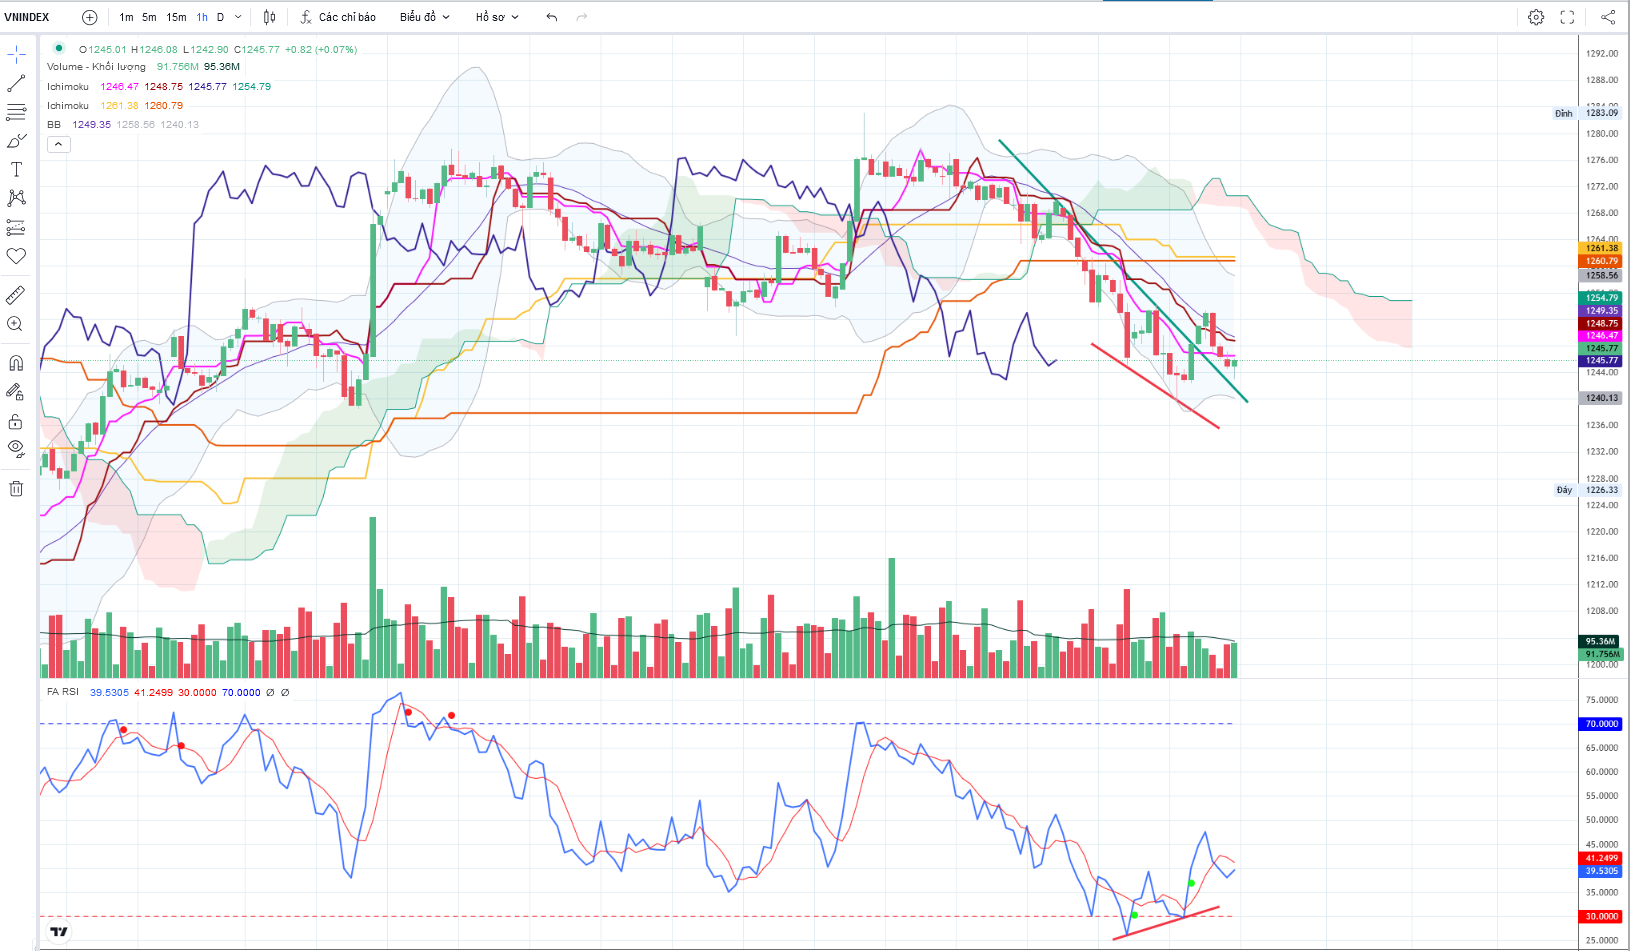Click the orange 1260.79 price tag

click(x=1601, y=261)
